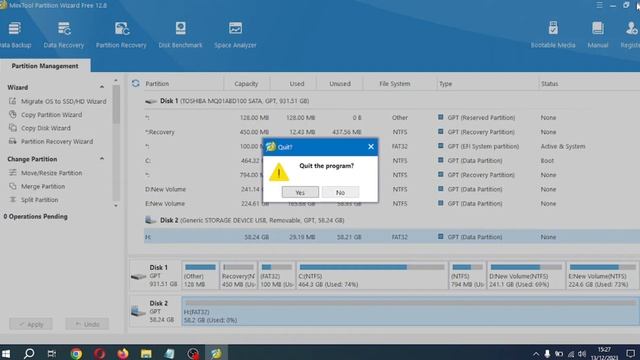Select H:(FAT32) 58.2 GB block

tap(411, 311)
